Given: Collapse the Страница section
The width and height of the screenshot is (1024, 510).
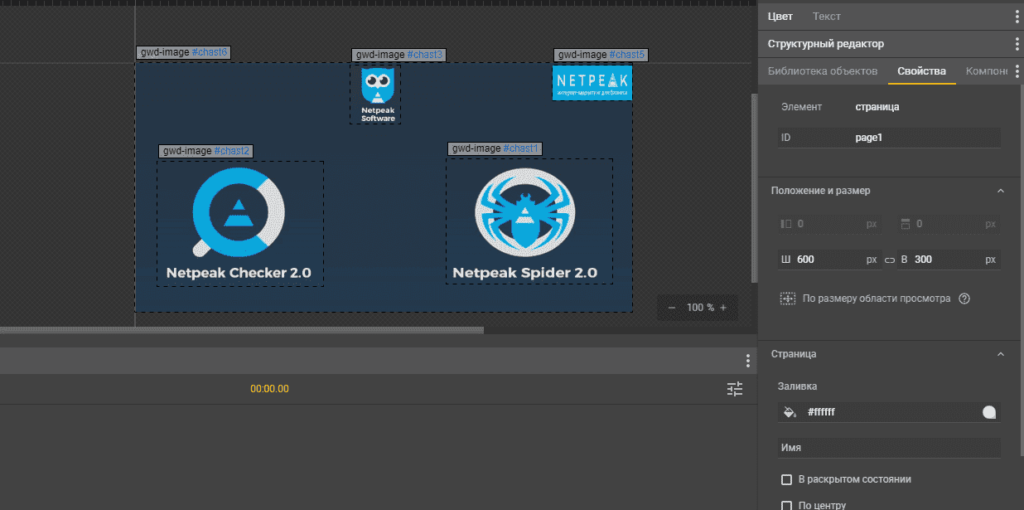Looking at the screenshot, I should (1000, 354).
